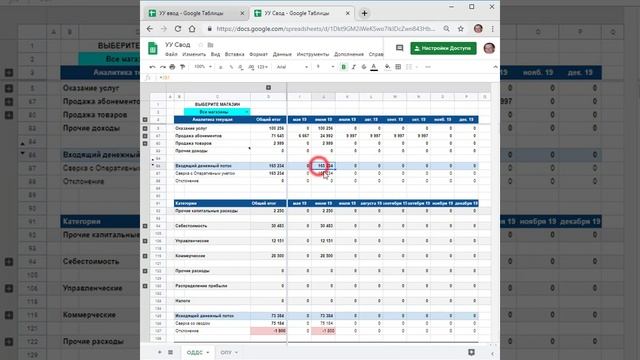Open the Все магазины store dropdown
This screenshot has width=640, height=360.
click(x=217, y=112)
